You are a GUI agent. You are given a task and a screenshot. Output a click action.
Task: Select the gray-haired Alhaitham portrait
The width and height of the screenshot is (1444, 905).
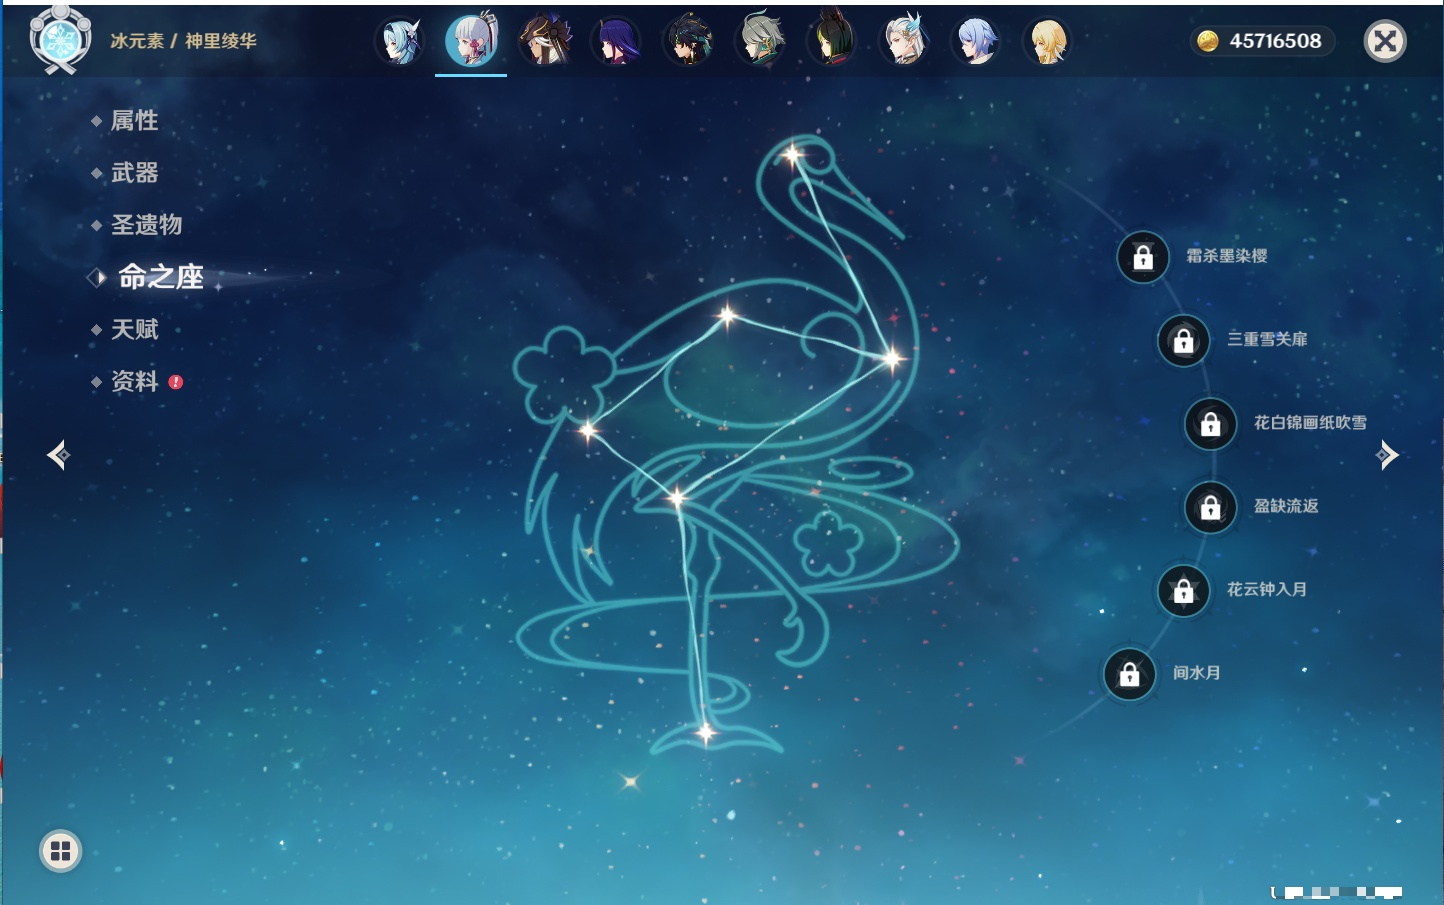click(x=760, y=42)
